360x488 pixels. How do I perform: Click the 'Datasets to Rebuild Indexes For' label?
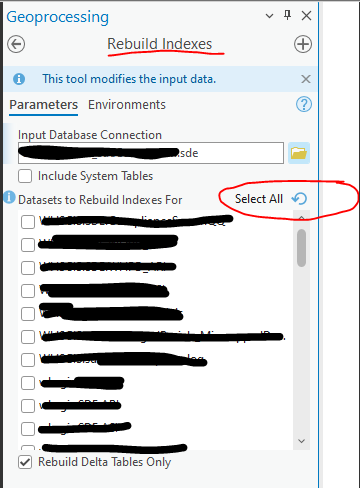[100, 200]
